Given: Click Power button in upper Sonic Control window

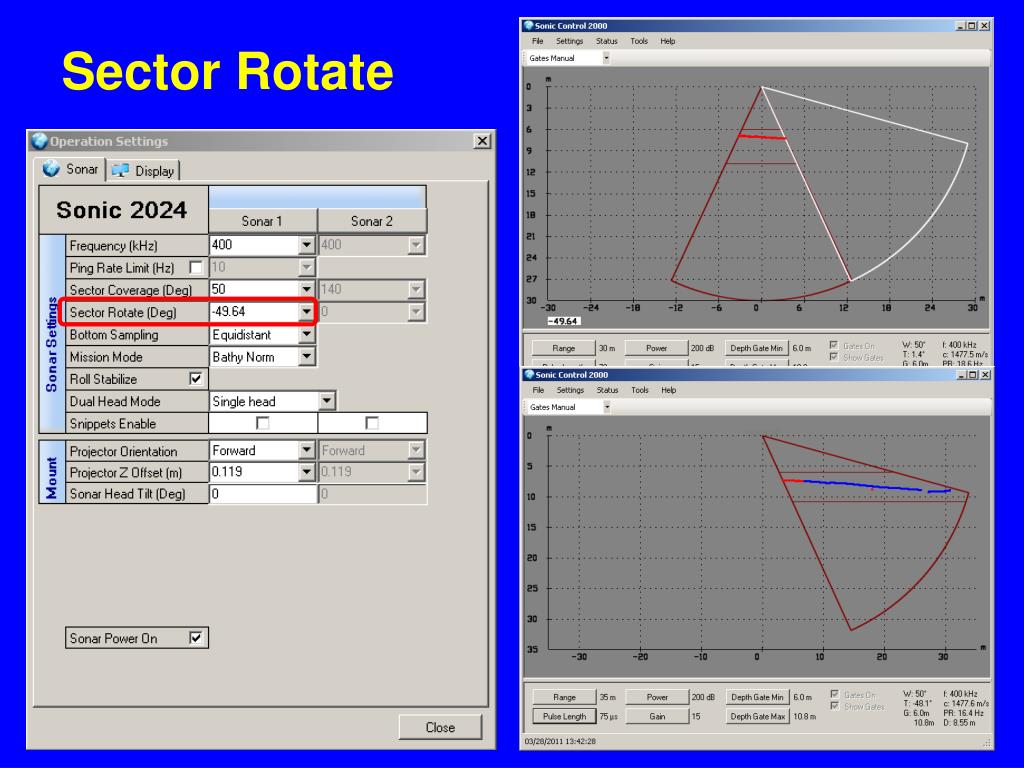Looking at the screenshot, I should coord(656,348).
